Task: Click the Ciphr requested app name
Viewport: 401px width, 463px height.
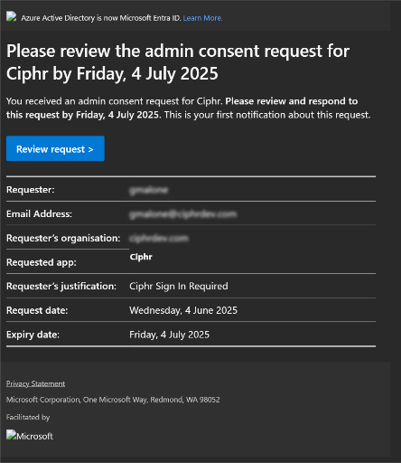Action: [141, 257]
